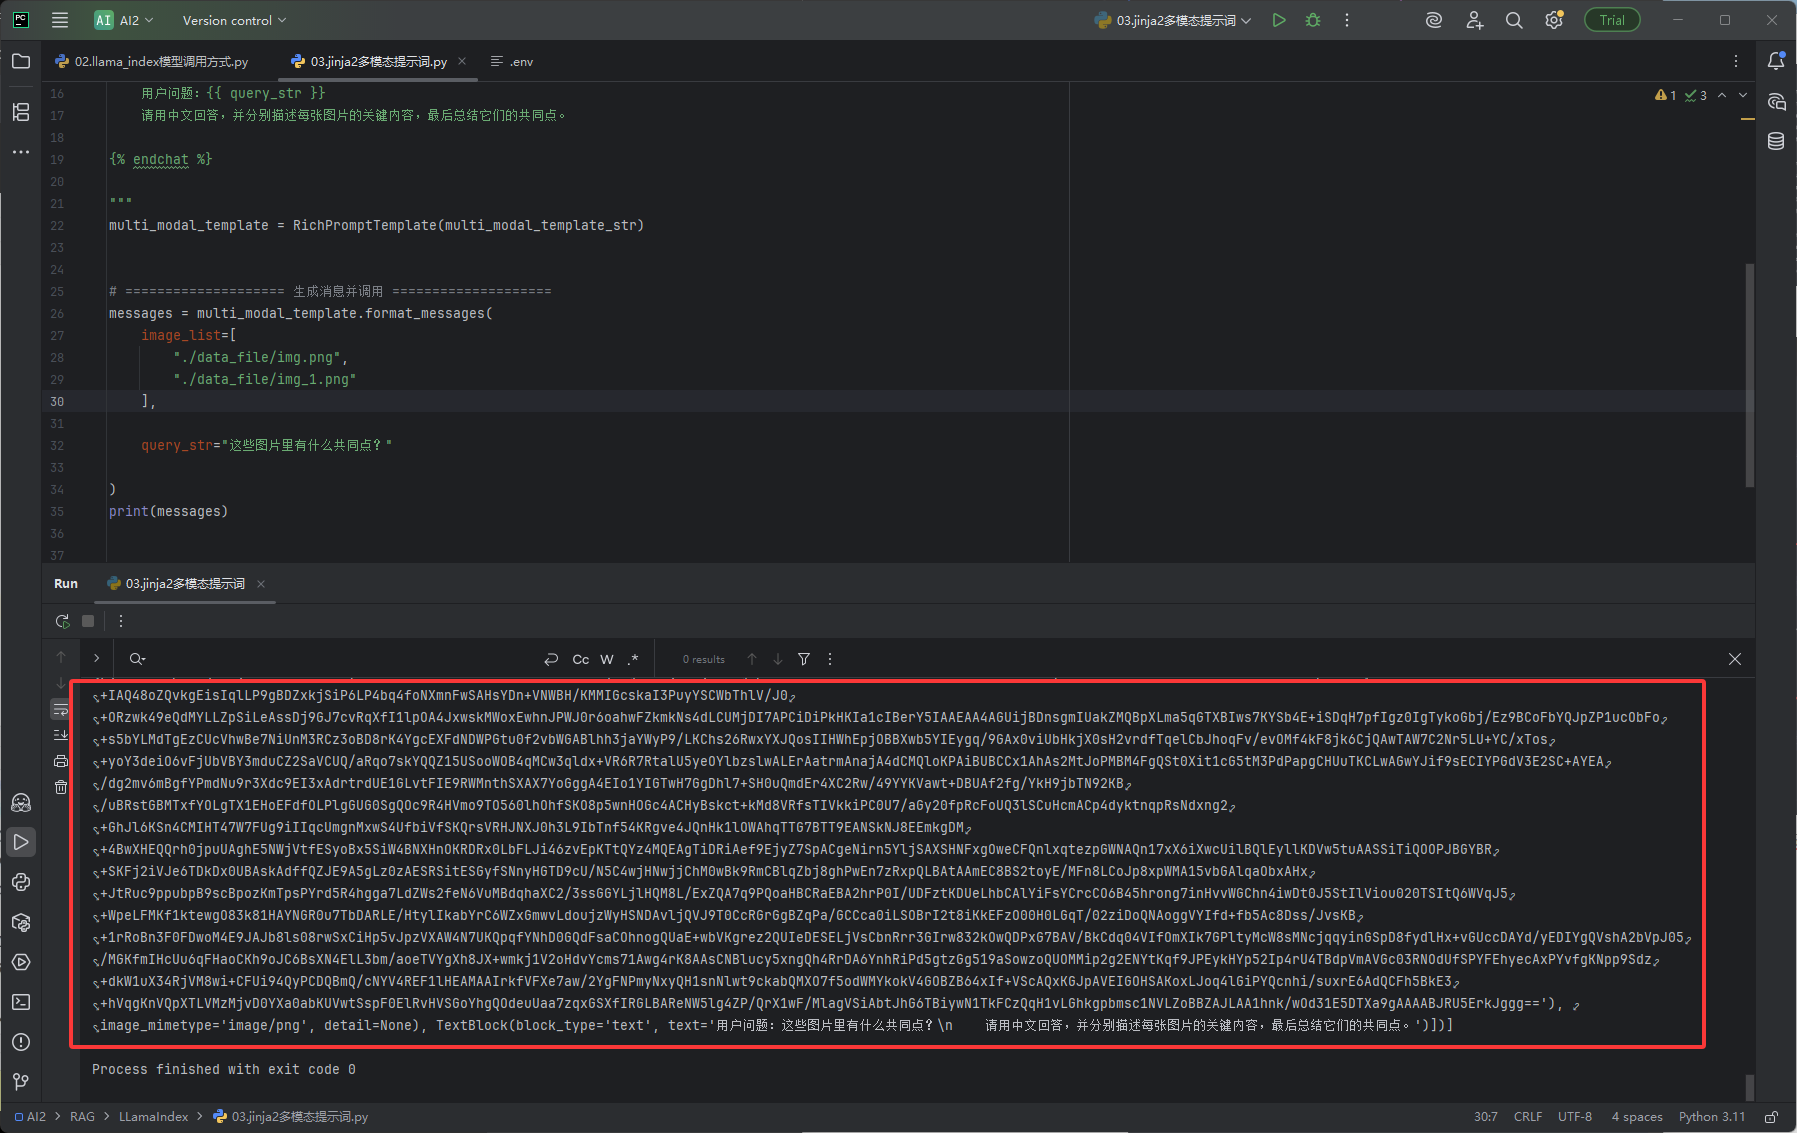Open the Terminal tool window
The width and height of the screenshot is (1797, 1133).
click(21, 1002)
